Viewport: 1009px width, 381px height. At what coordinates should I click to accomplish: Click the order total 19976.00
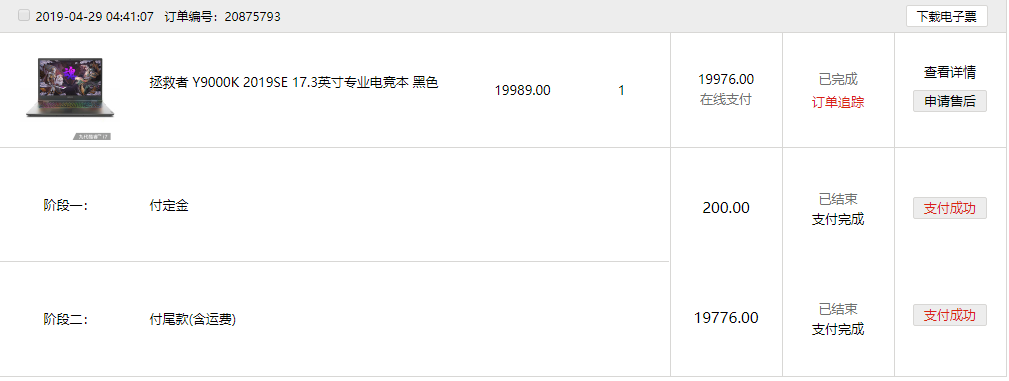[x=726, y=79]
